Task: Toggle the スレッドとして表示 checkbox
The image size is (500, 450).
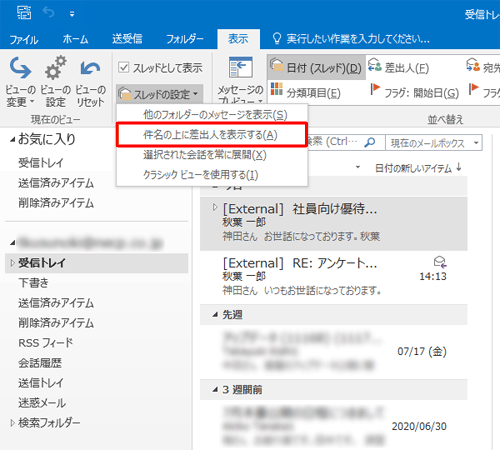Action: tap(124, 68)
